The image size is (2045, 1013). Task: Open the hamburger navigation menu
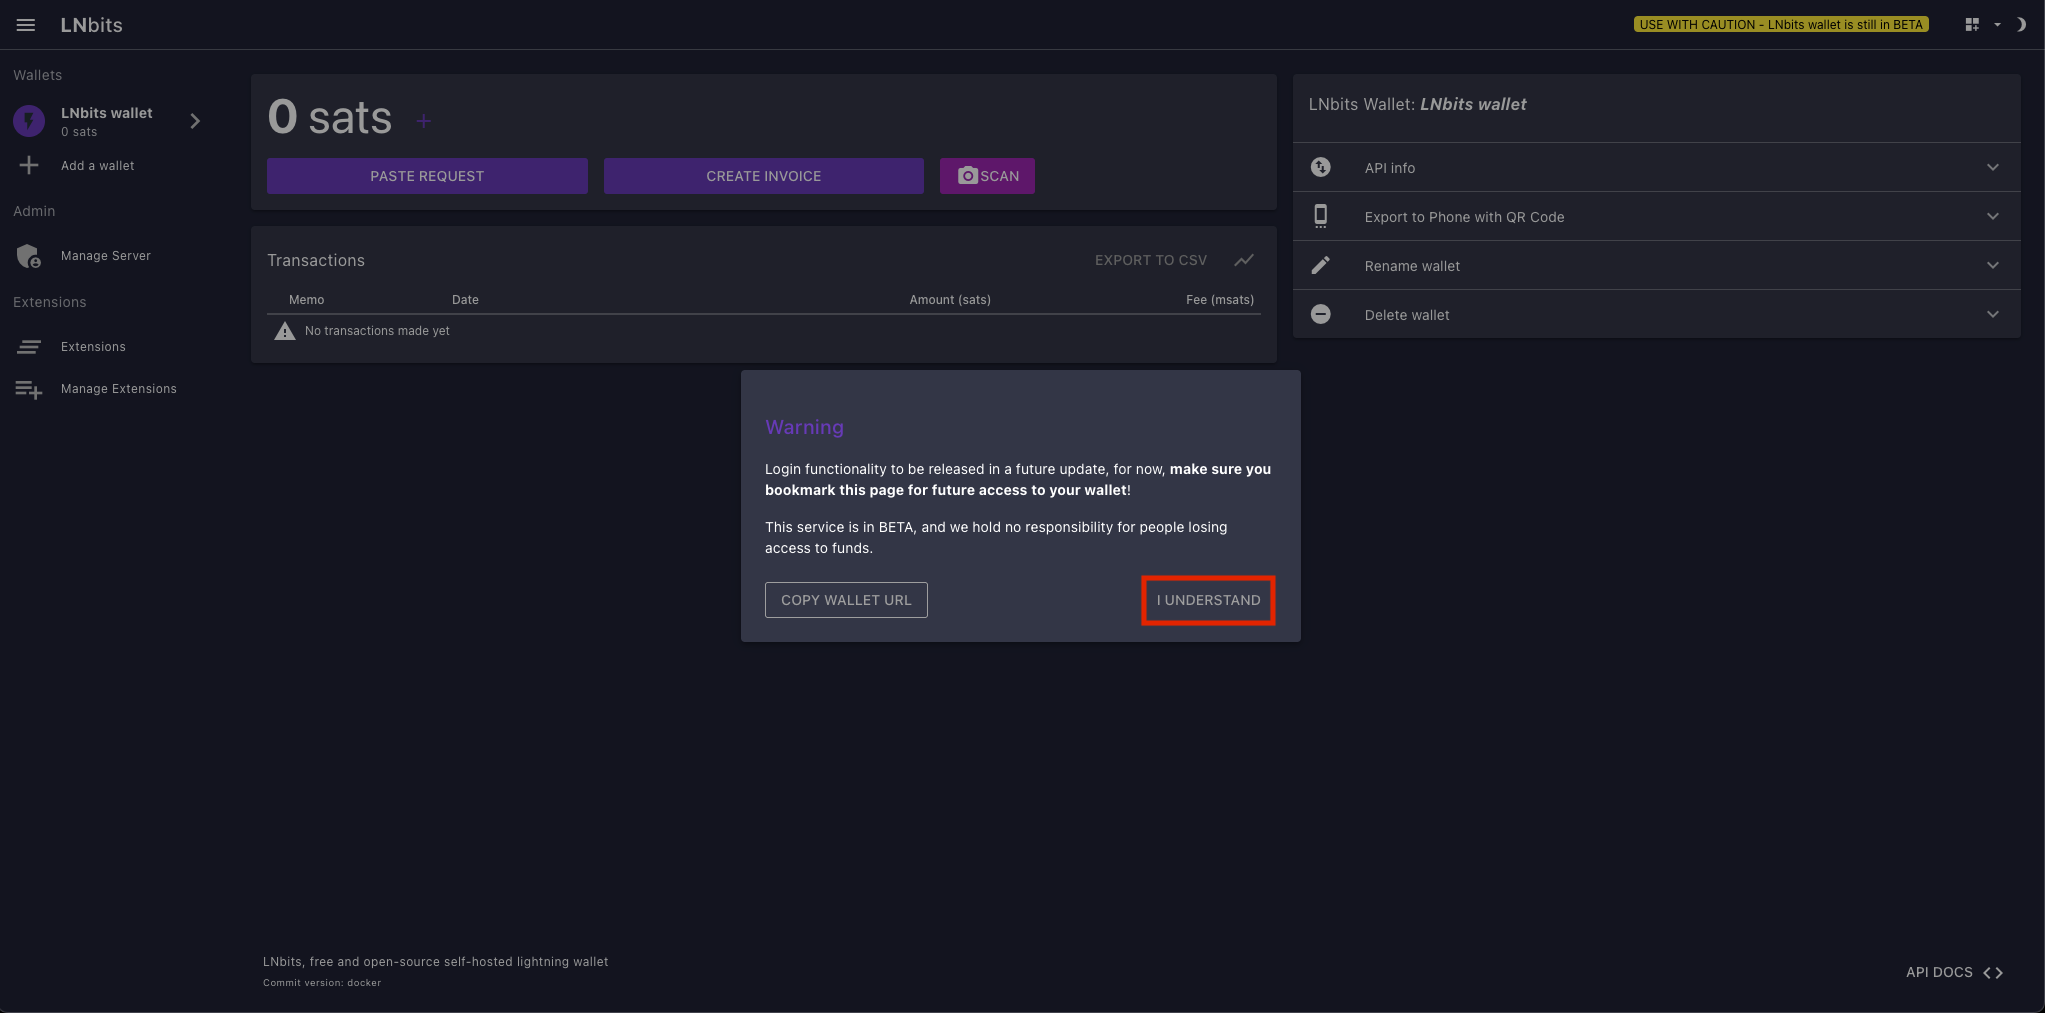(26, 24)
